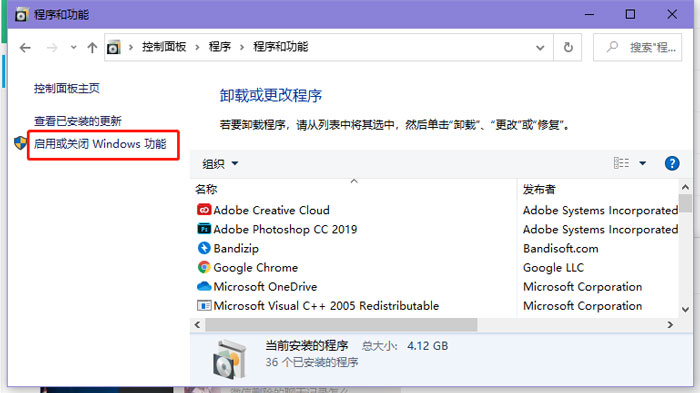
Task: Select the Google Chrome icon
Action: 204,267
